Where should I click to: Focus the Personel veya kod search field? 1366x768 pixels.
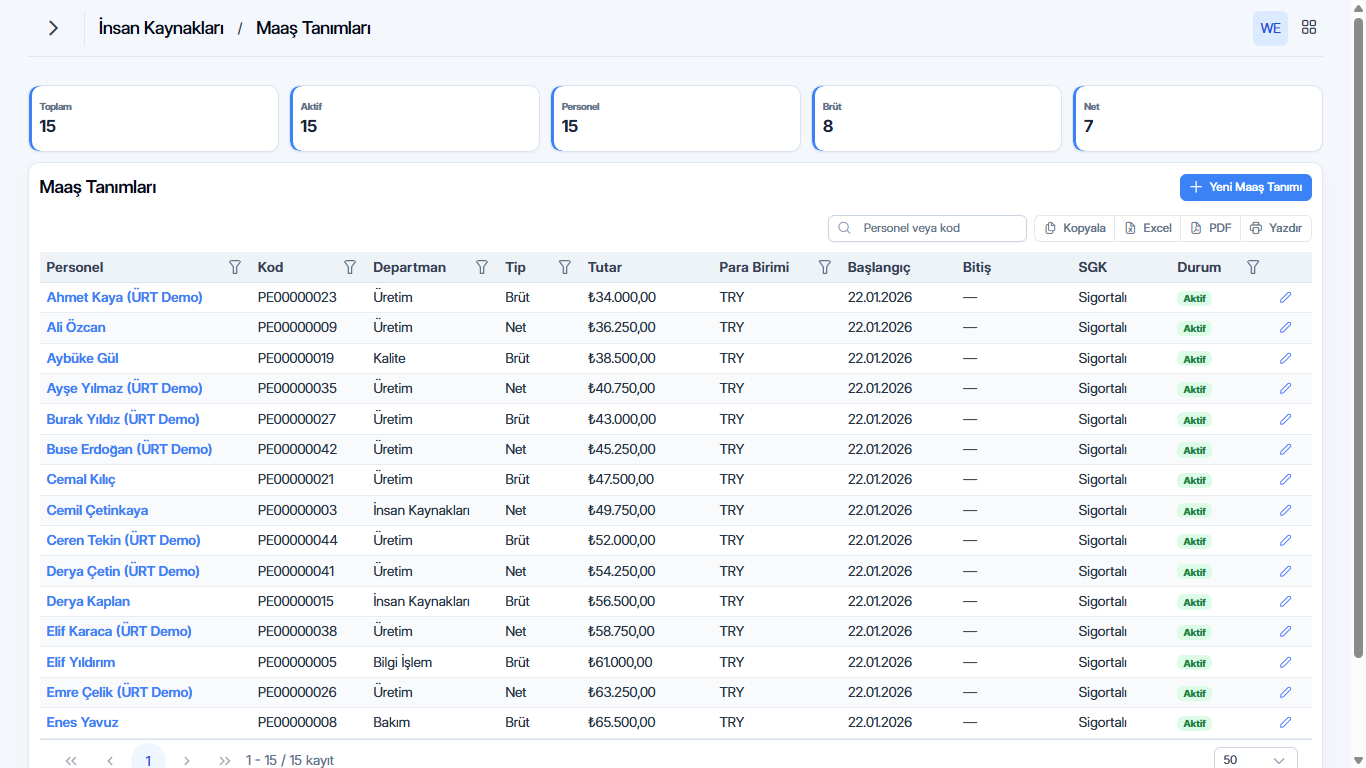pyautogui.click(x=928, y=228)
